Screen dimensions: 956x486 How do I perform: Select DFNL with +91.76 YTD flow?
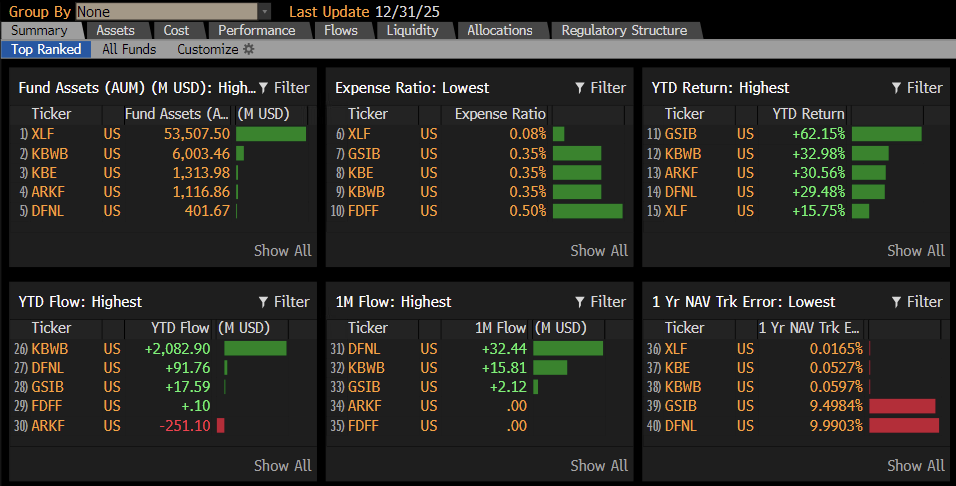[48, 368]
